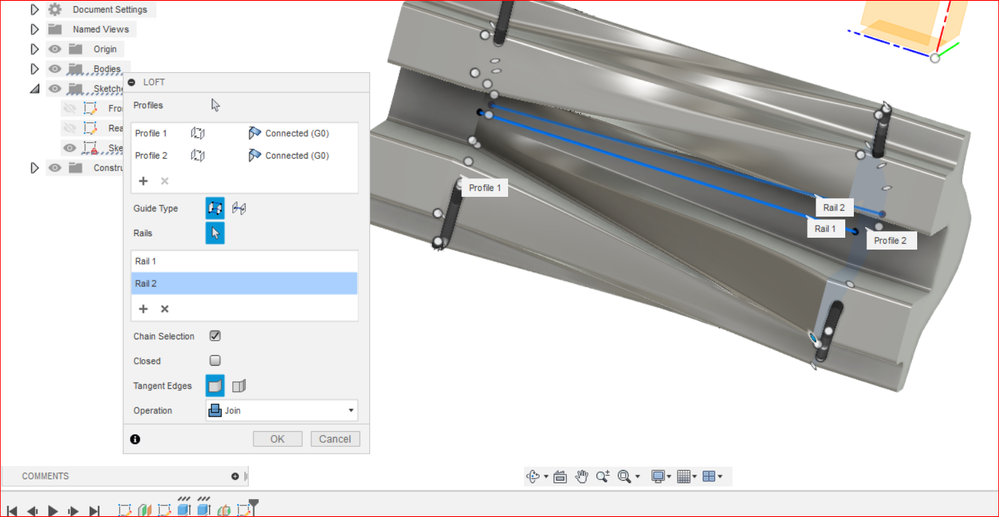
Task: Select the Pan hand tool
Action: click(x=581, y=476)
